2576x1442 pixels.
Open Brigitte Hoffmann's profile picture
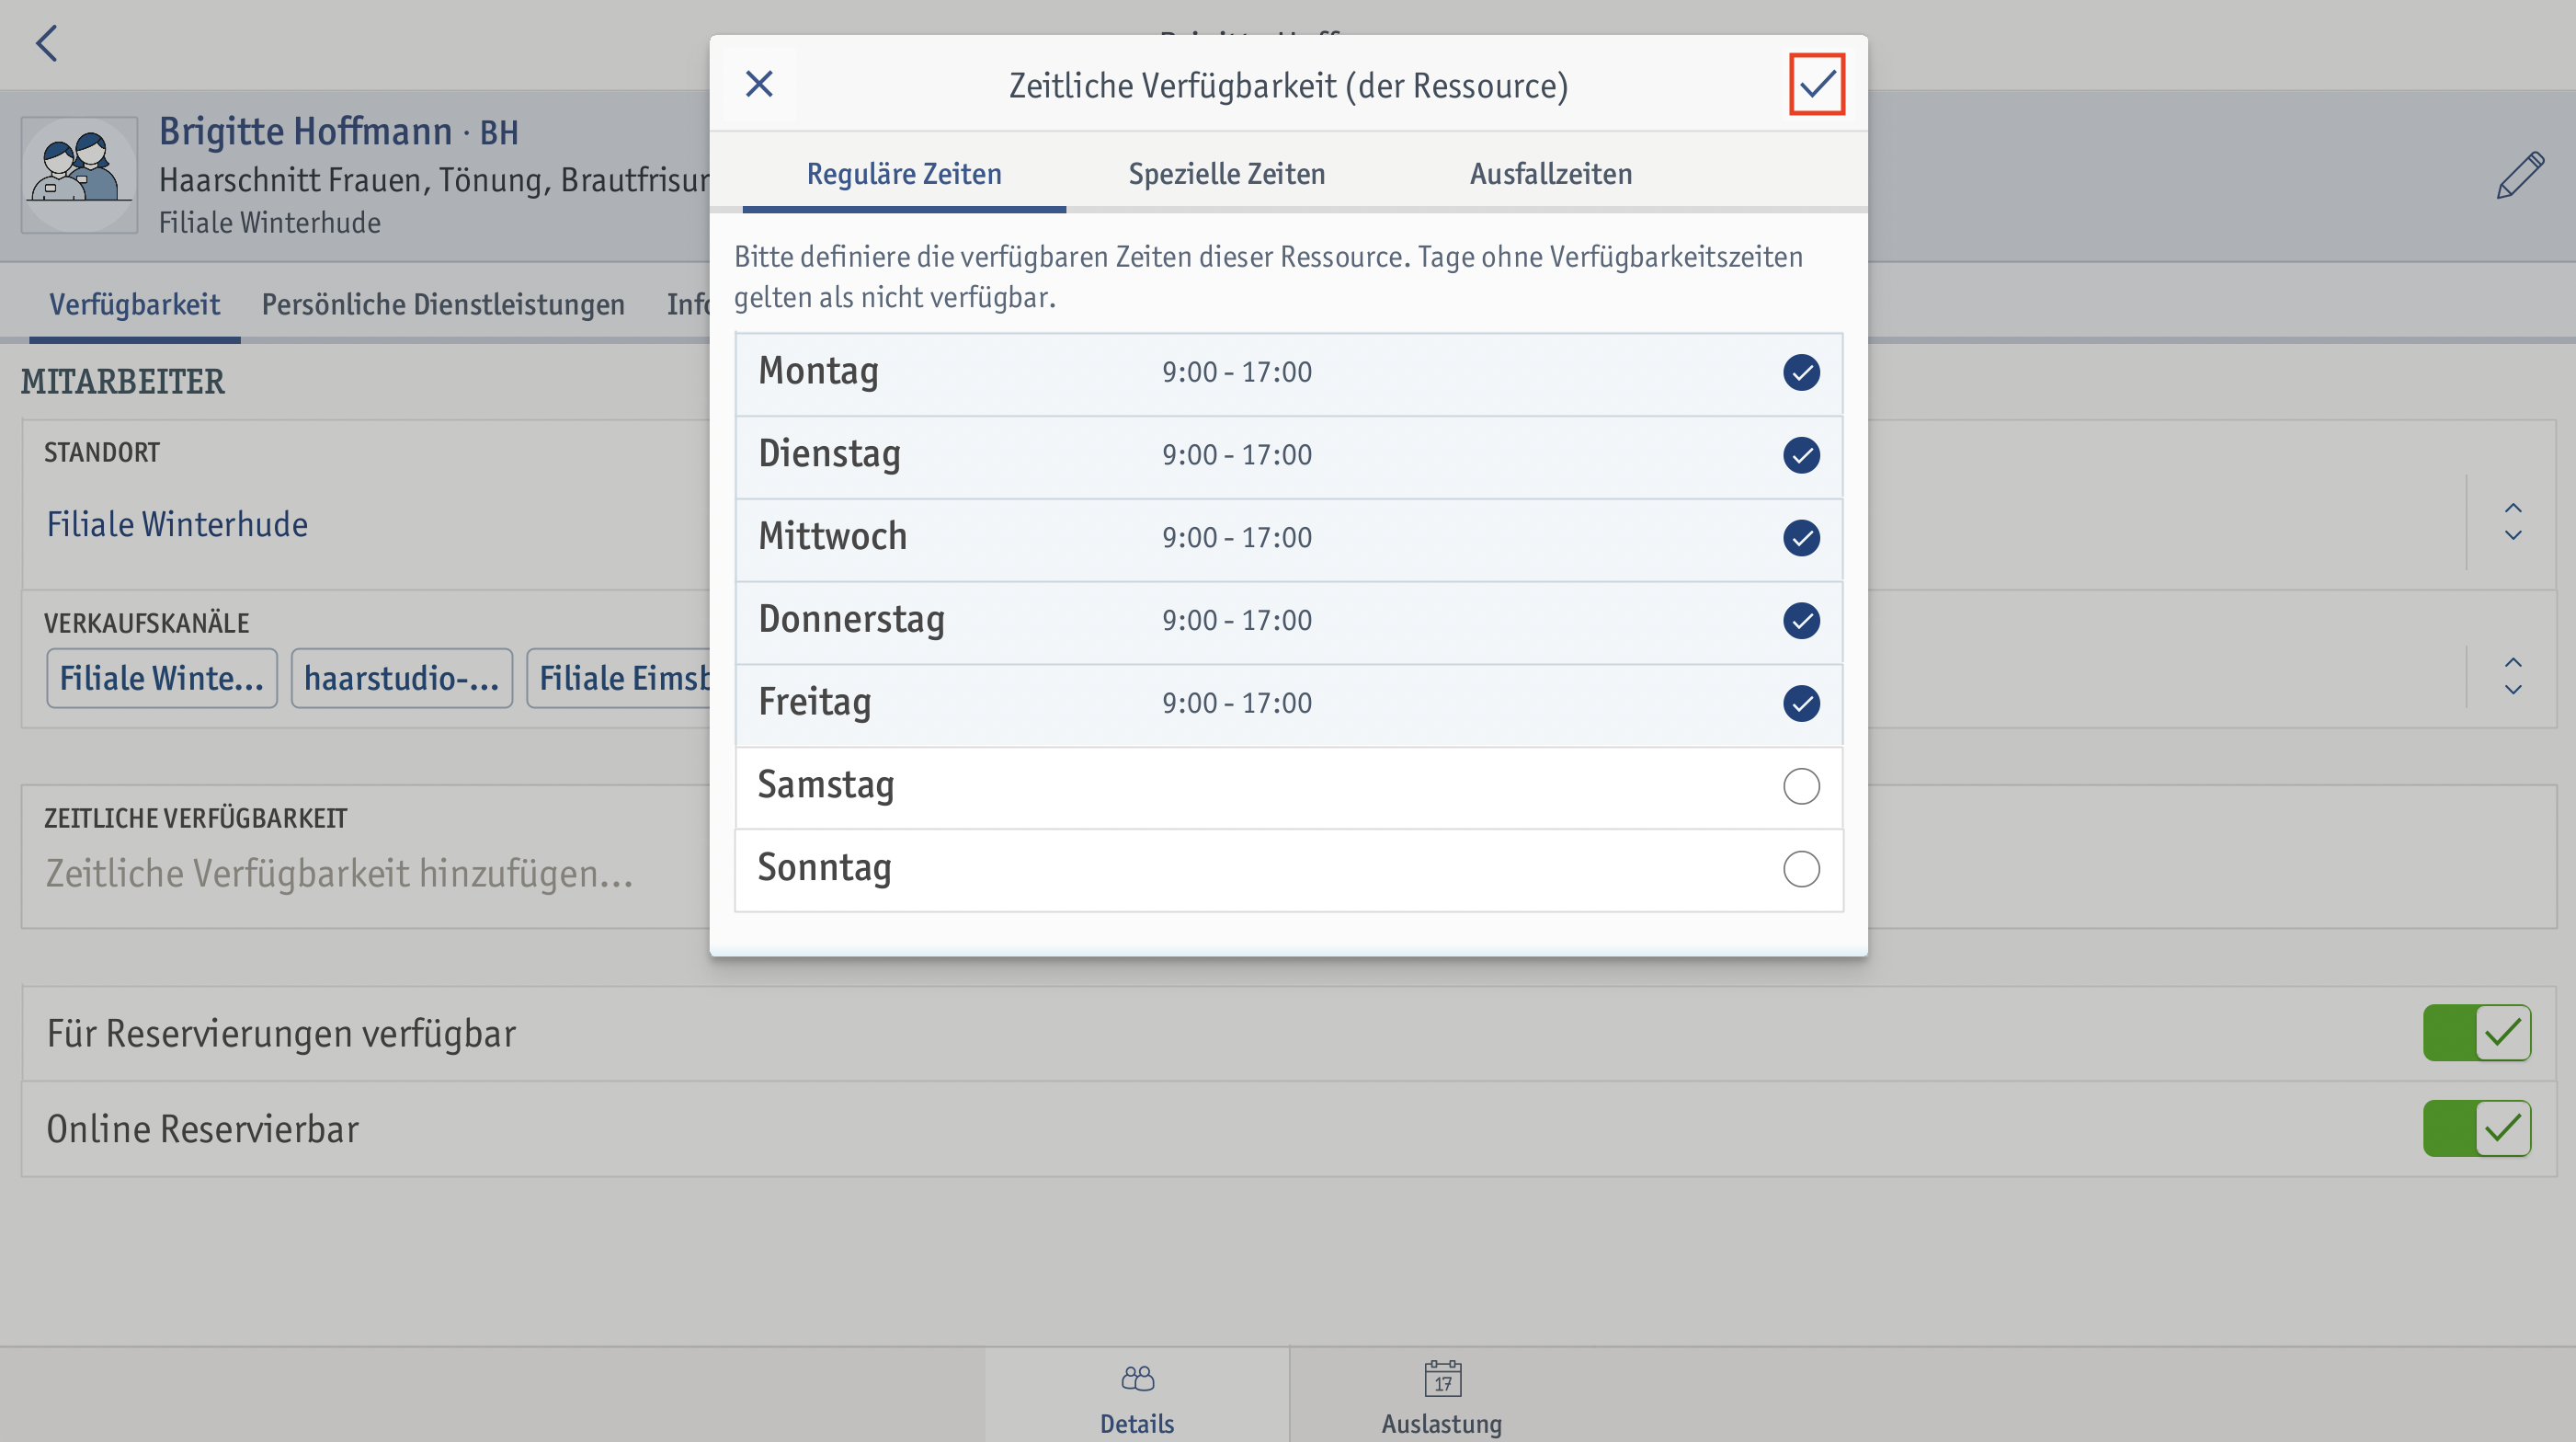tap(79, 174)
